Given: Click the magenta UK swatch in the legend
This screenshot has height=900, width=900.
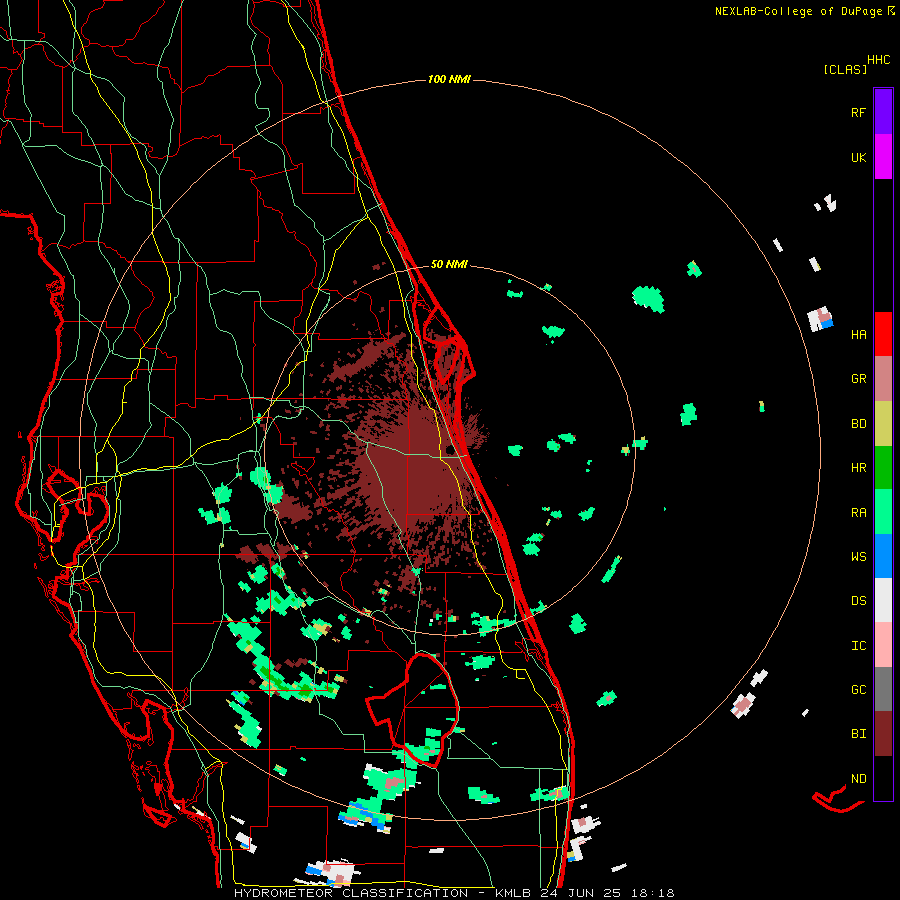Looking at the screenshot, I should 883,157.
